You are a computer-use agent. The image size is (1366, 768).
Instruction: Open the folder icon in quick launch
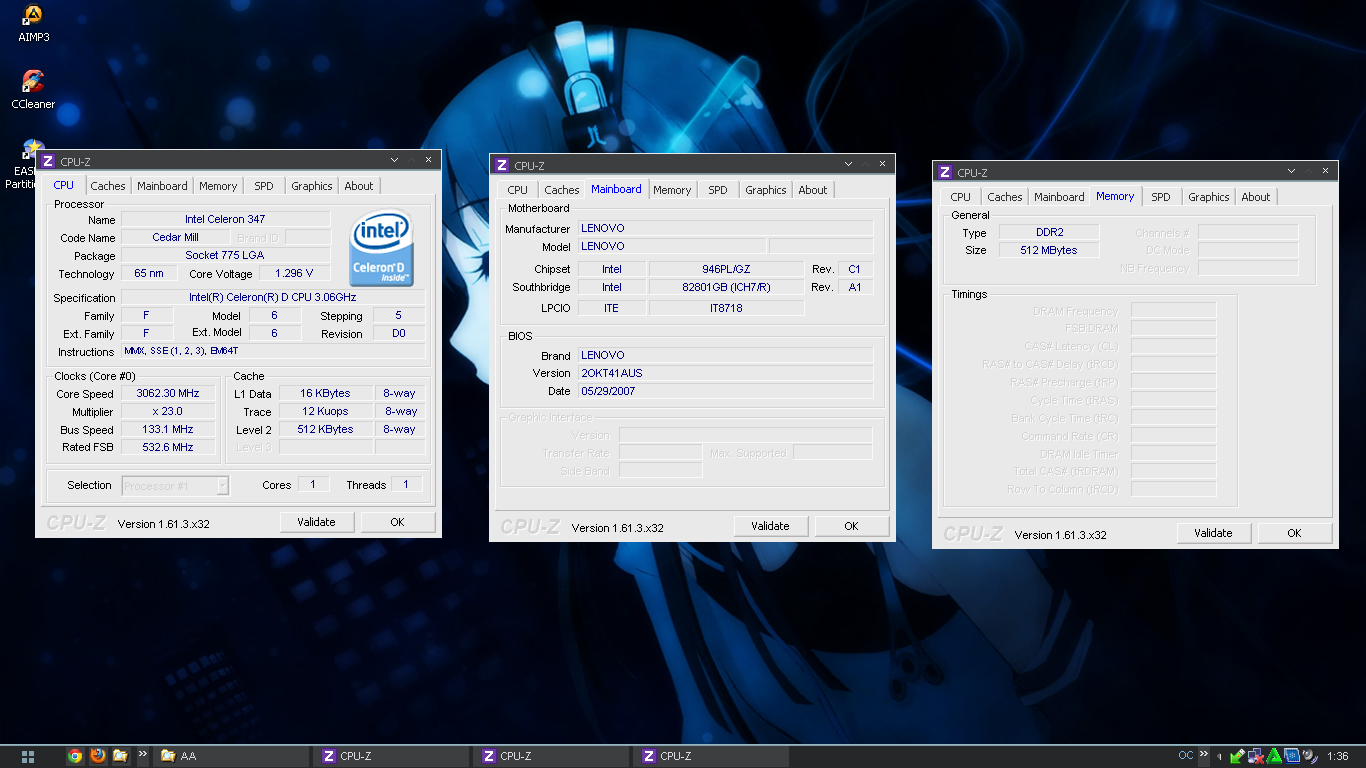(119, 756)
